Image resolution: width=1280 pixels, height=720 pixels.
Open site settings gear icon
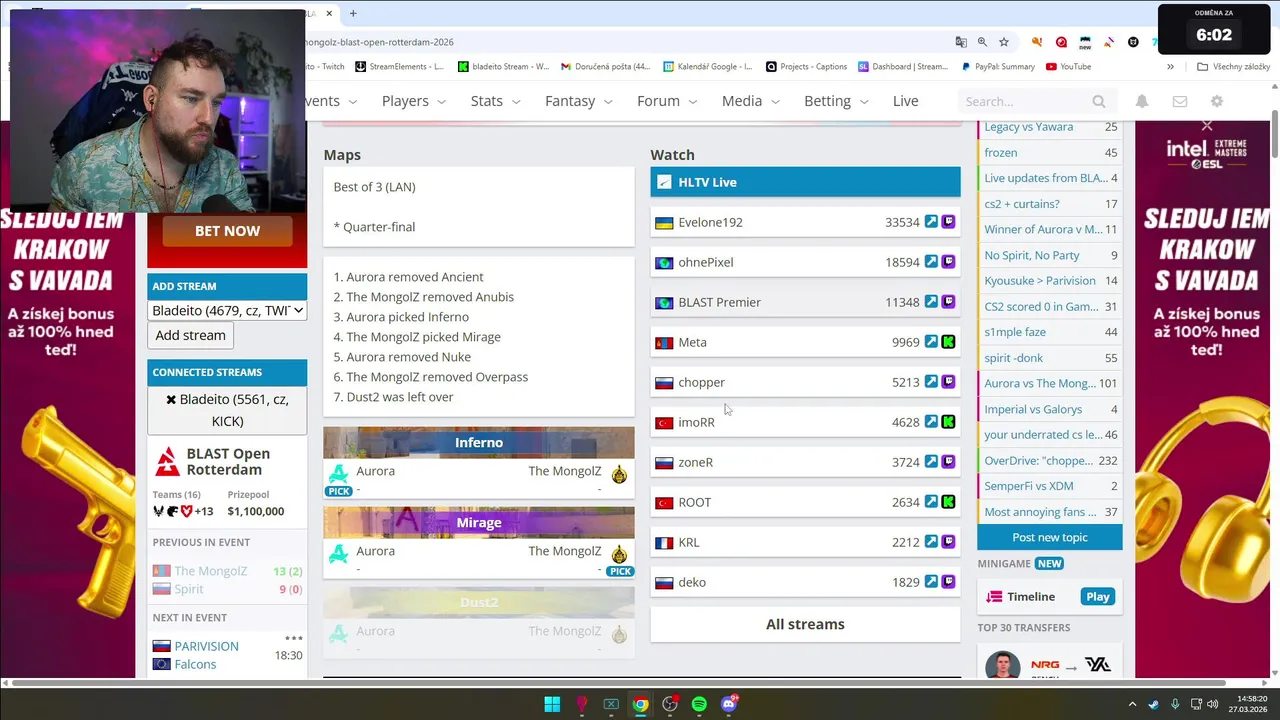pos(1217,101)
